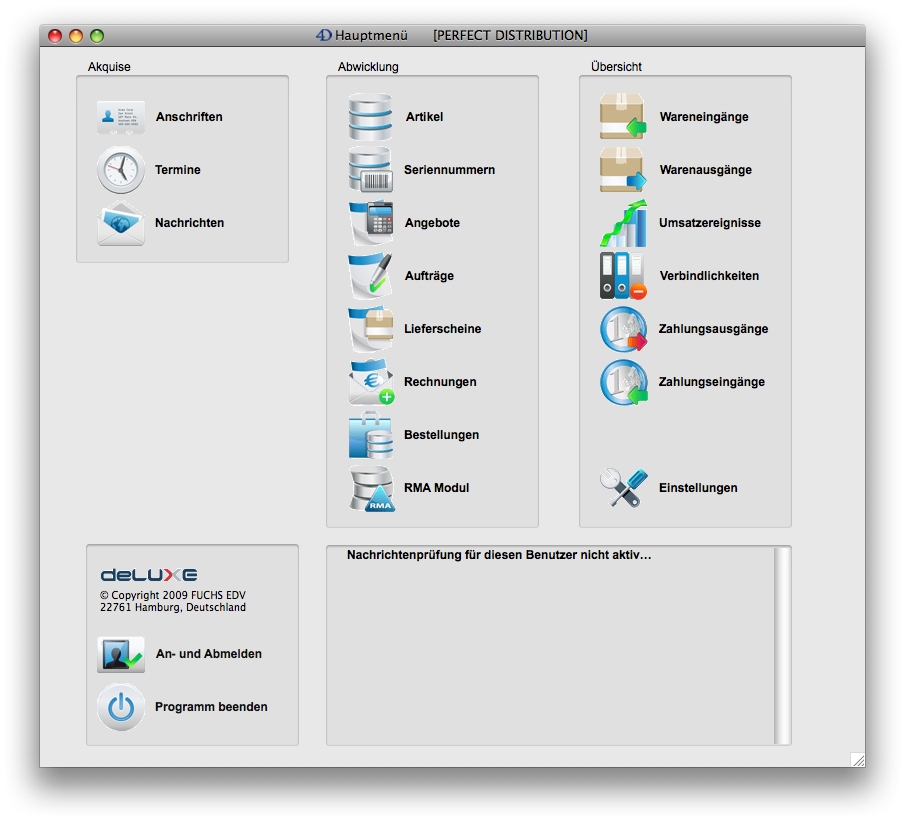The width and height of the screenshot is (905, 822).
Task: Open the Rechnungen euro envelope icon
Action: [x=371, y=382]
